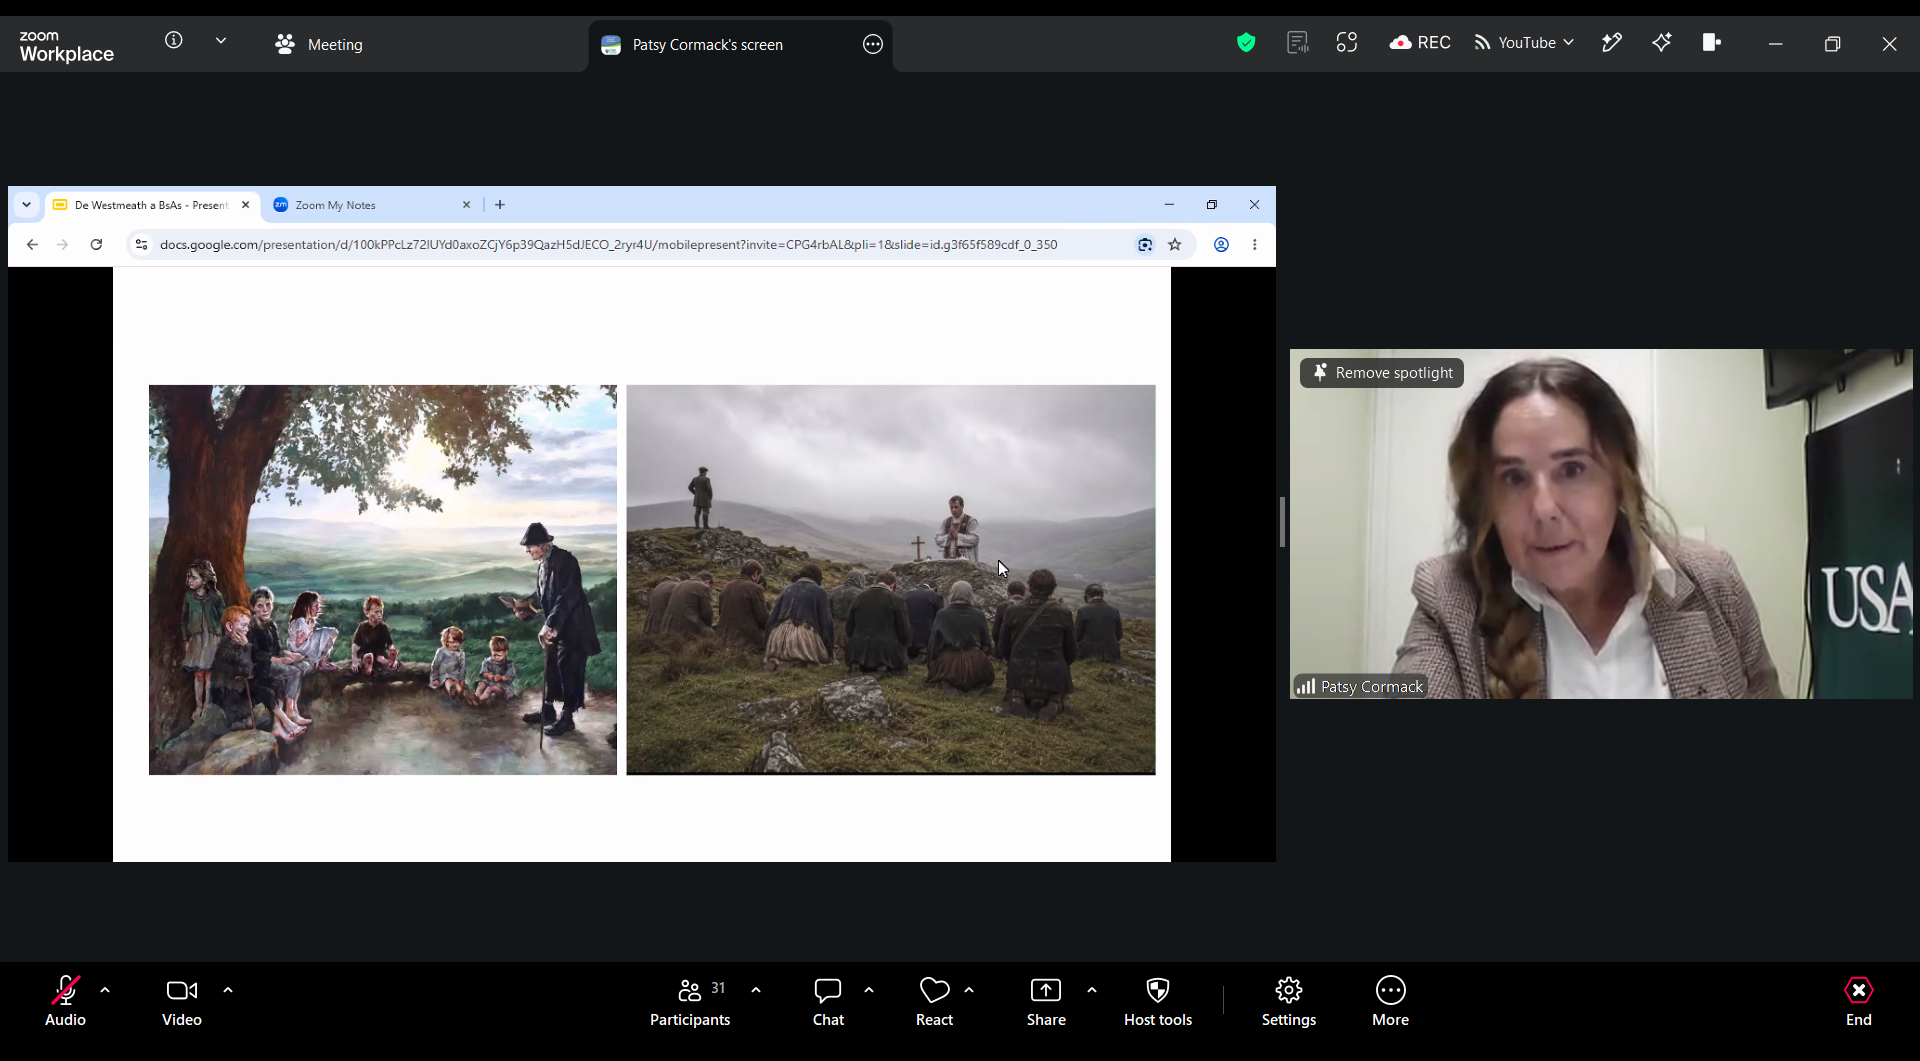Unmute microphone with the Audio button
1920x1061 pixels.
(65, 1002)
